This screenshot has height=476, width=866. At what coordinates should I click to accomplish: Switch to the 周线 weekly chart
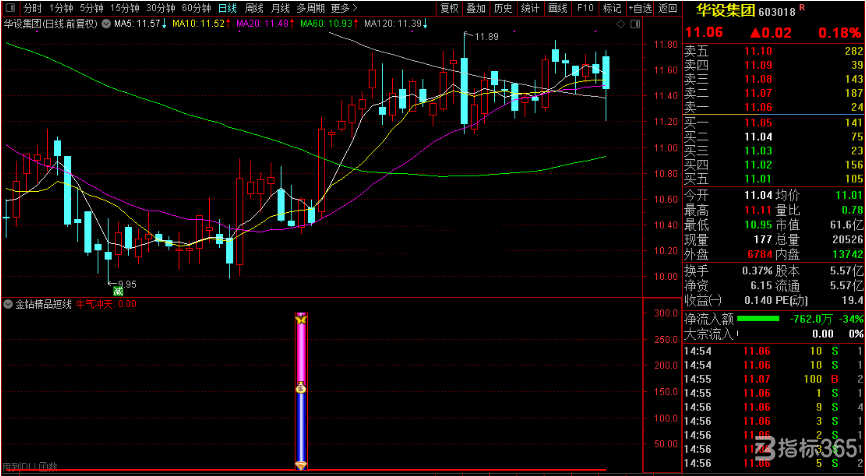pos(254,8)
